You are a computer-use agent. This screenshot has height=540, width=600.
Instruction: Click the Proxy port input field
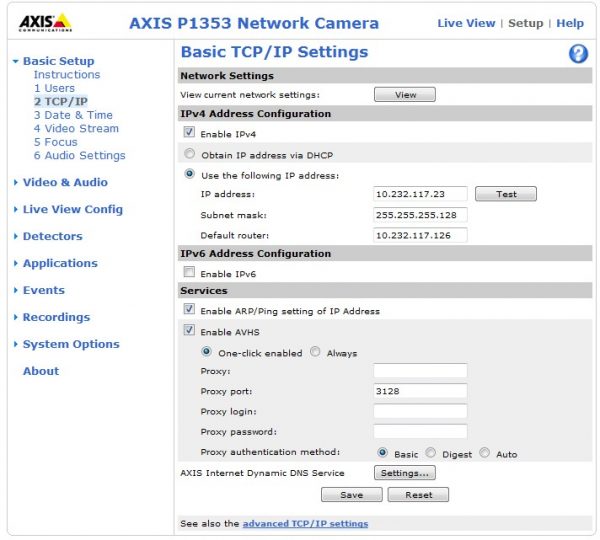pos(420,391)
